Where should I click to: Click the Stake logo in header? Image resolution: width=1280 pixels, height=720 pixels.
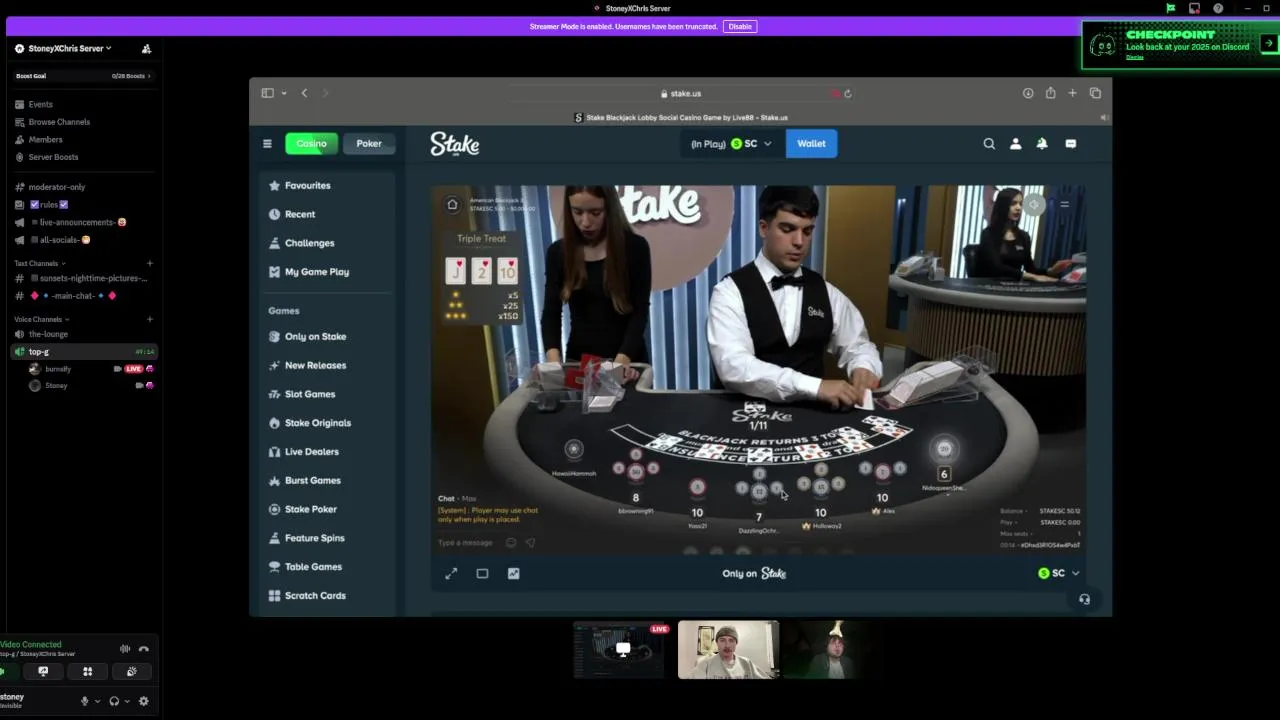(455, 144)
